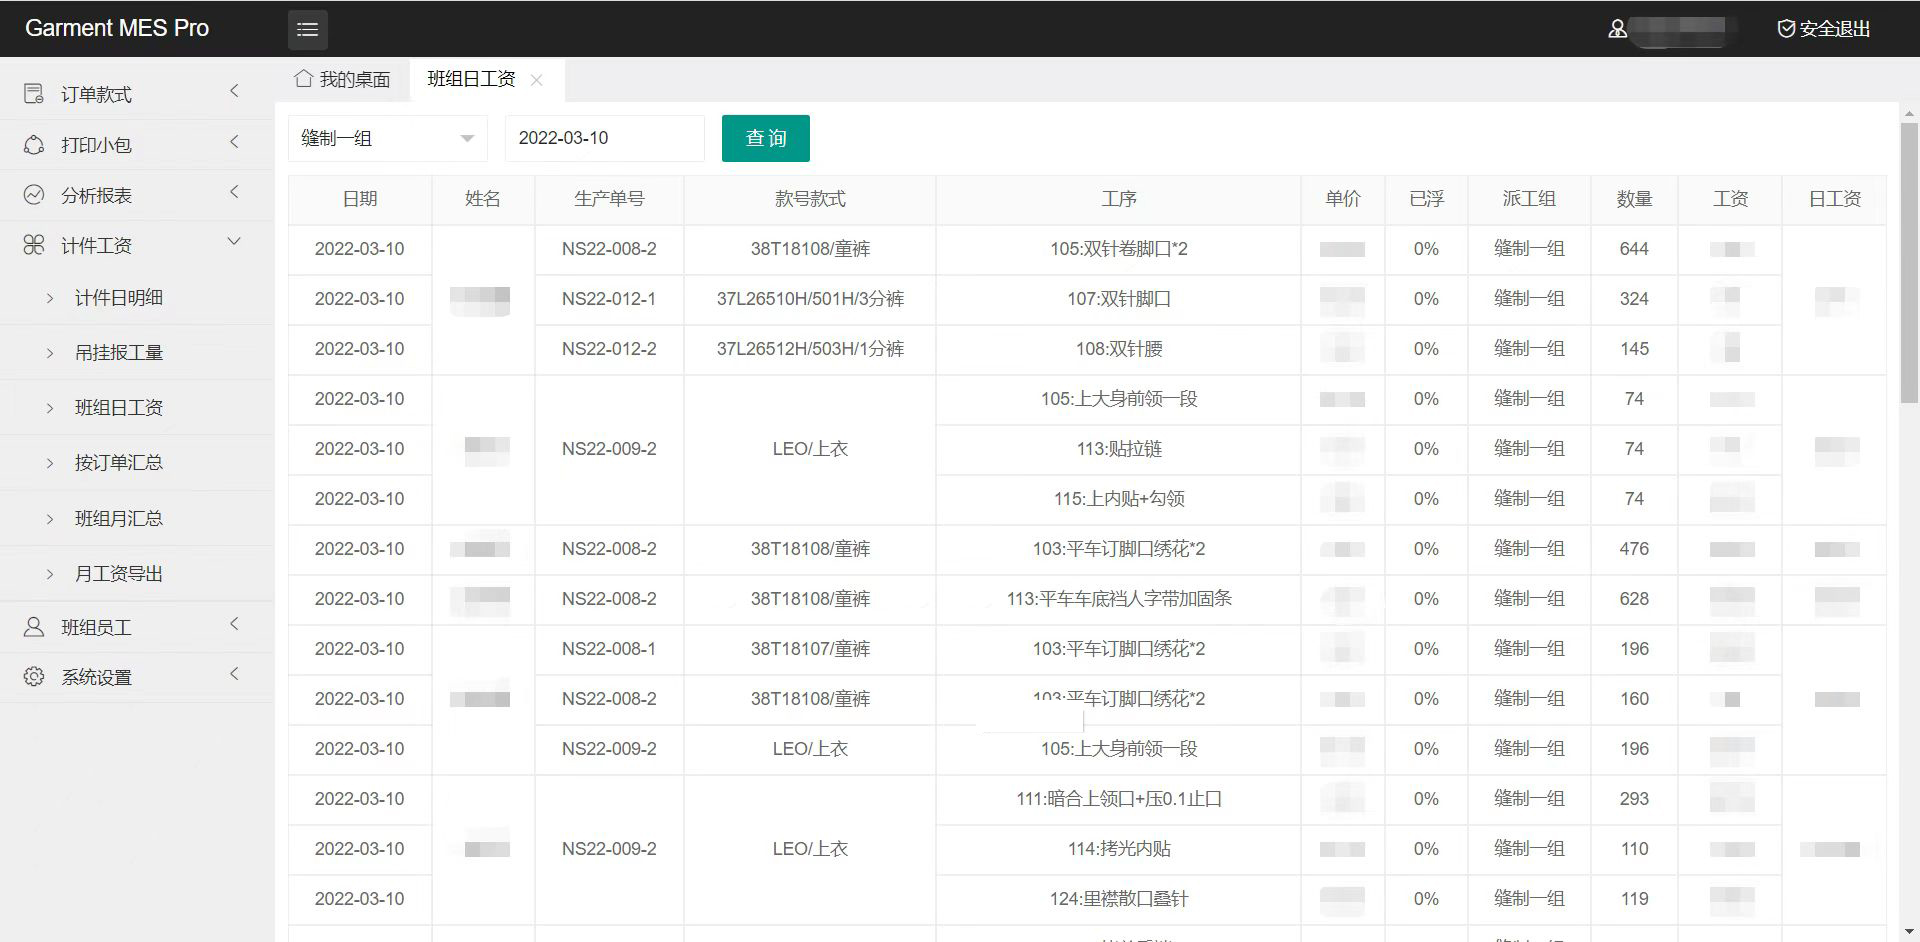The height and width of the screenshot is (942, 1920).
Task: Click the 37L26510H/501H/3分裤 style cell
Action: (x=810, y=299)
